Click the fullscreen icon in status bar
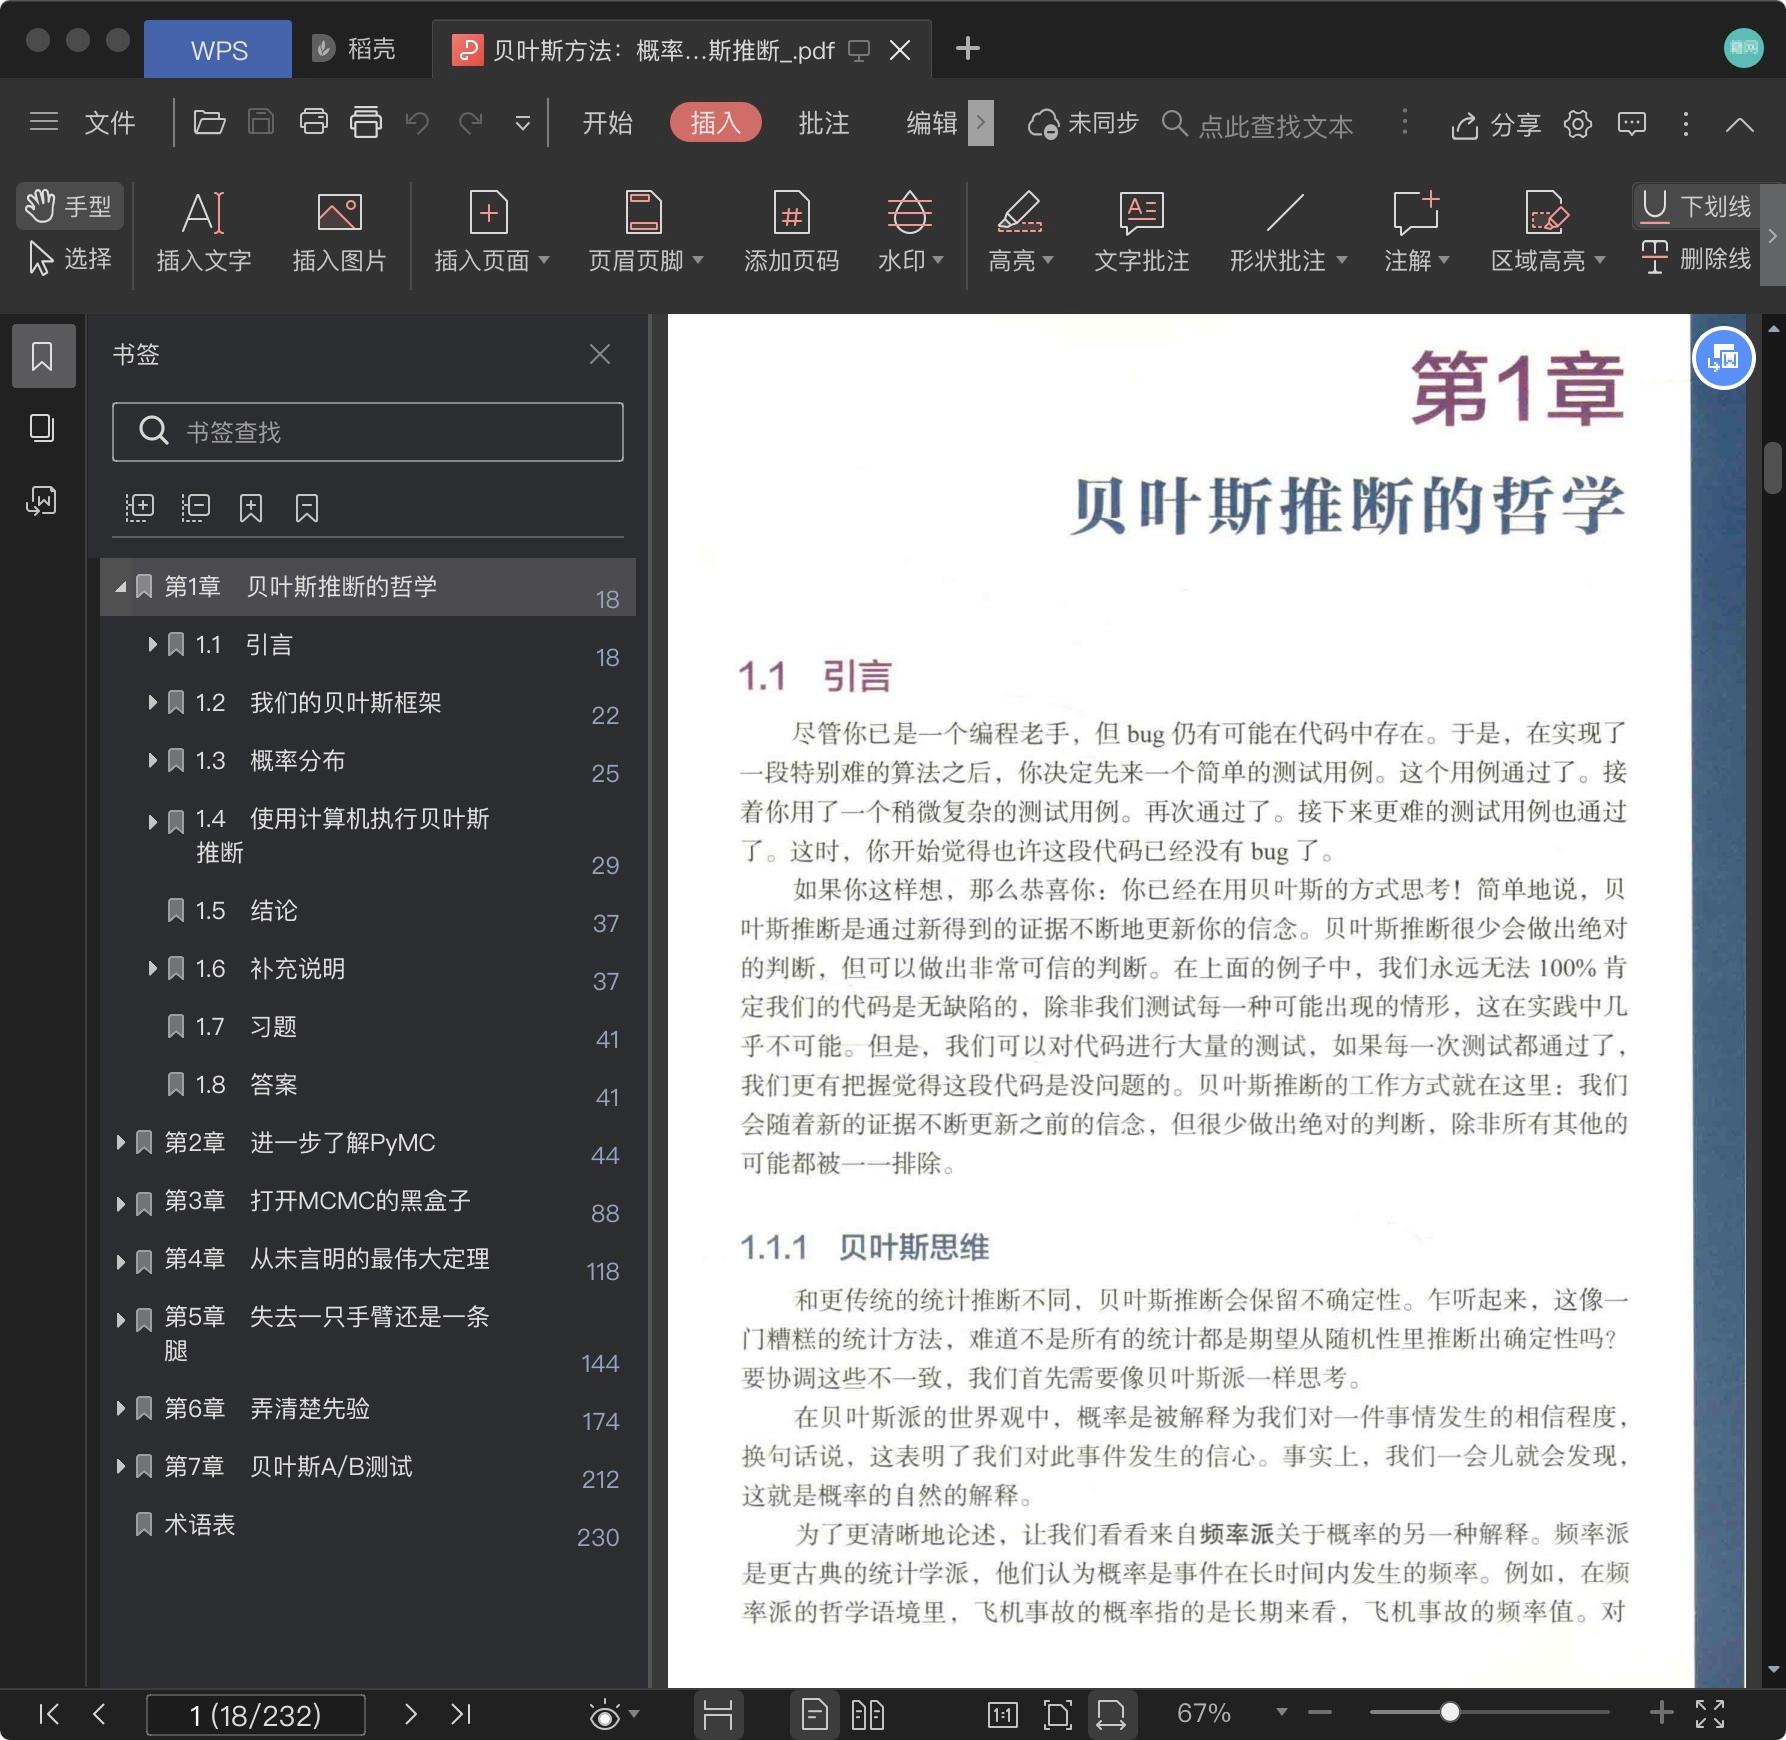The width and height of the screenshot is (1786, 1740). [1710, 1714]
